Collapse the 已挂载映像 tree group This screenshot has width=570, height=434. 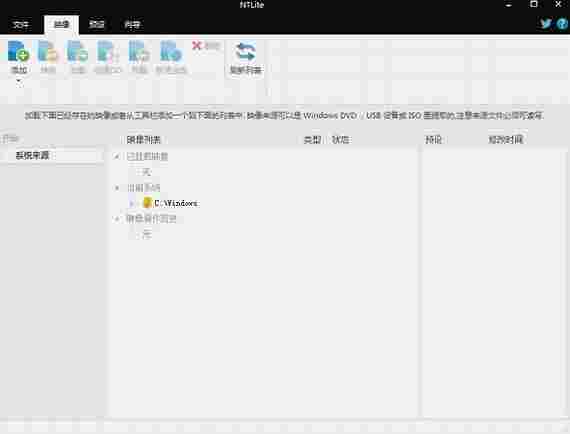point(117,157)
